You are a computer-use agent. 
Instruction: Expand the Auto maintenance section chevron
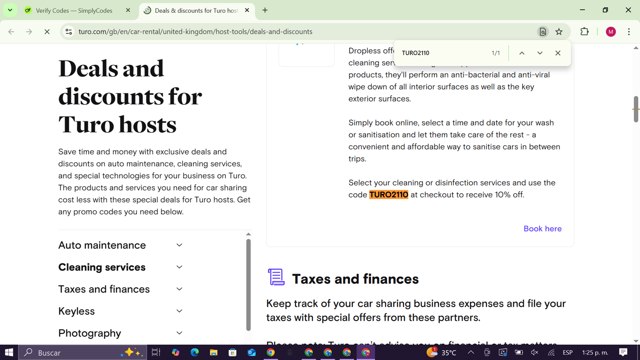(x=179, y=245)
